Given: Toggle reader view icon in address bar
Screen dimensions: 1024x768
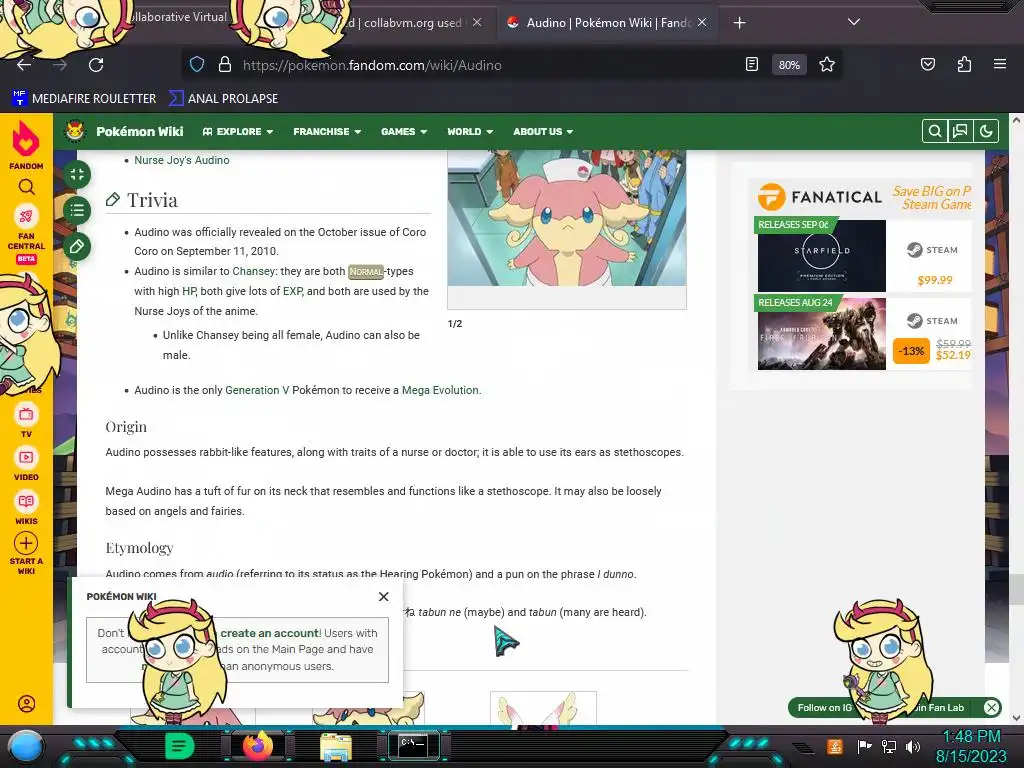Looking at the screenshot, I should pyautogui.click(x=752, y=65).
